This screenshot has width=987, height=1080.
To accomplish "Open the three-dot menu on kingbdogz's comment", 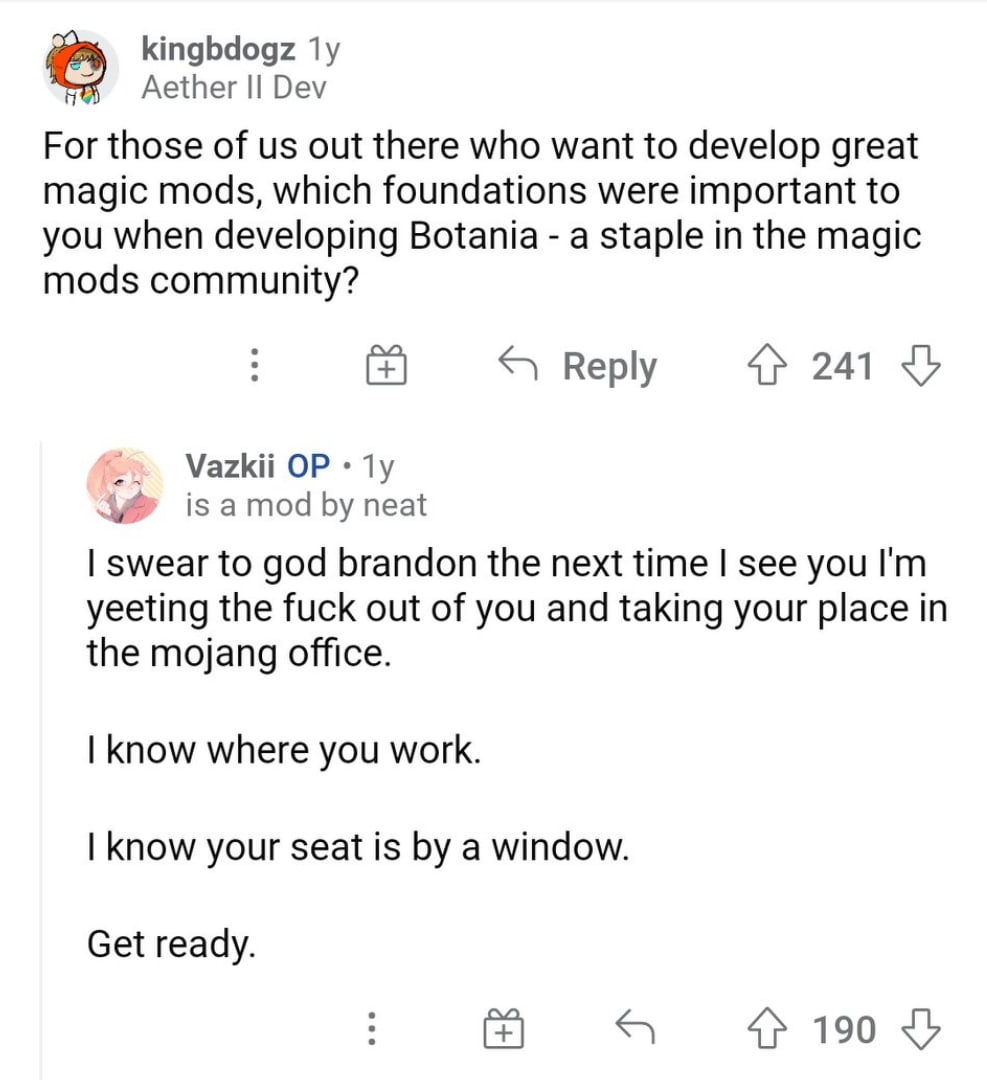I will [x=254, y=365].
